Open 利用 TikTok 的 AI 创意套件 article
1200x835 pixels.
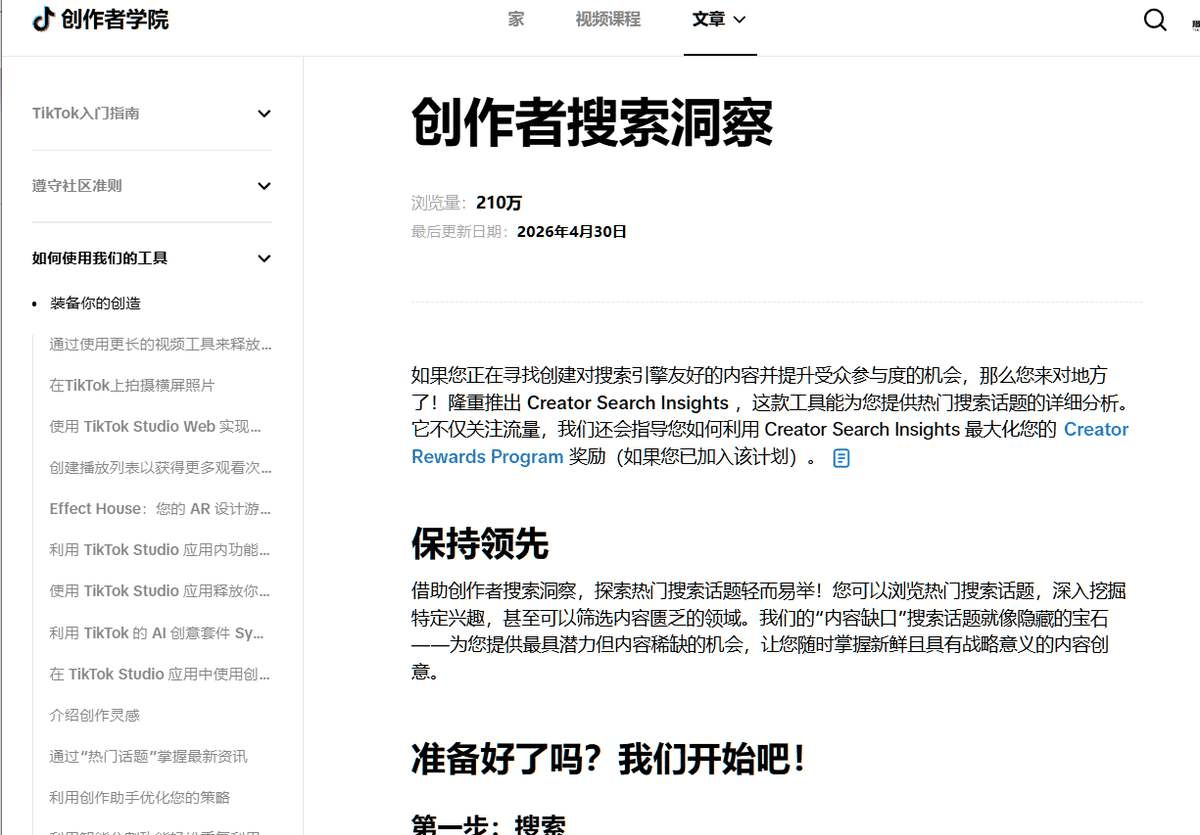(x=157, y=633)
